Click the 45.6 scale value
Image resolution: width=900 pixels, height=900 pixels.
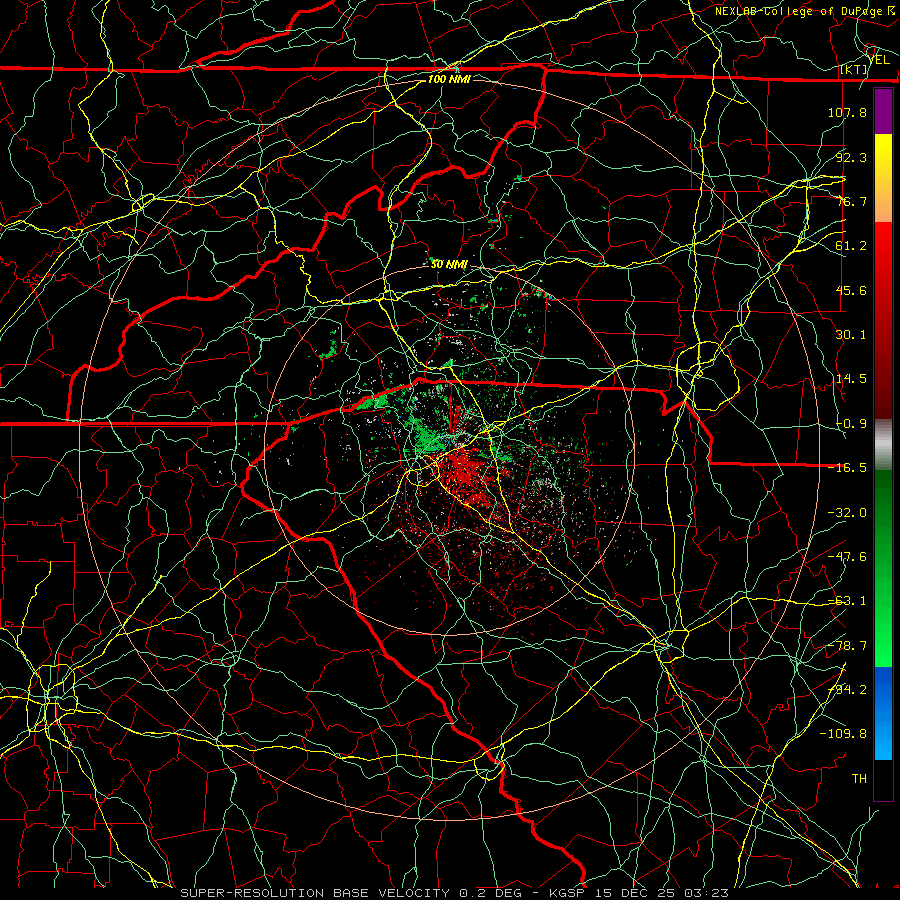[851, 290]
